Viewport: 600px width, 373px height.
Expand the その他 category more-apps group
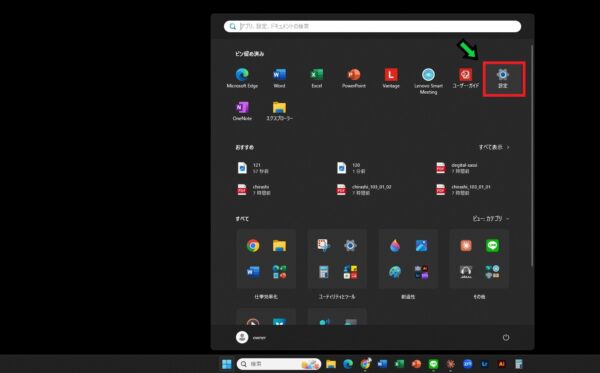[x=492, y=272]
